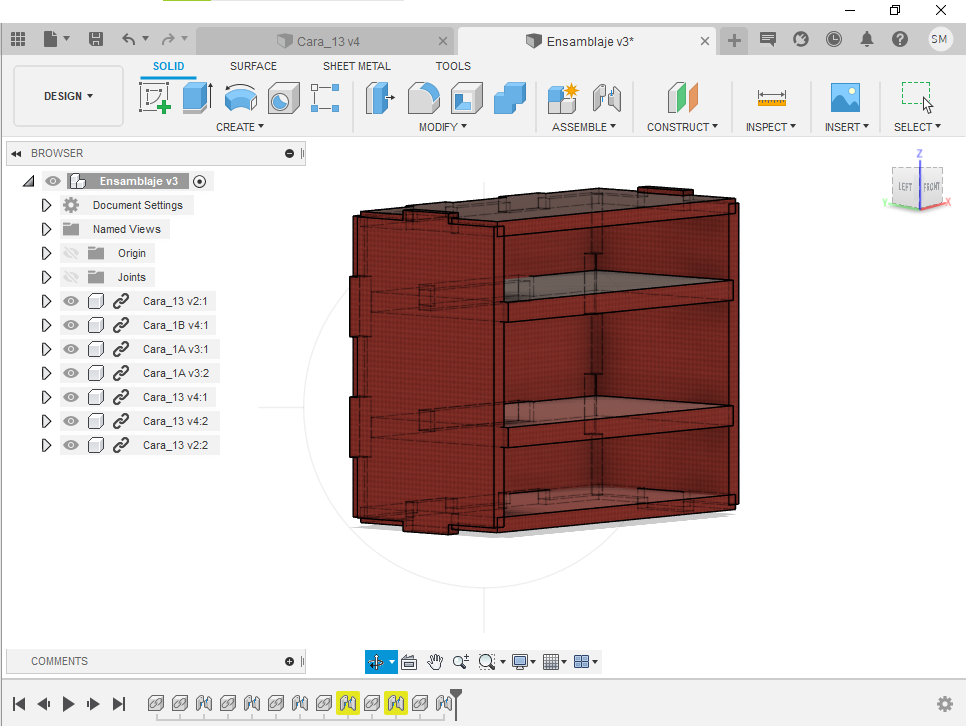Screen dimensions: 966x726
Task: Hide the Ensamblaje v3 root component
Action: (x=53, y=181)
